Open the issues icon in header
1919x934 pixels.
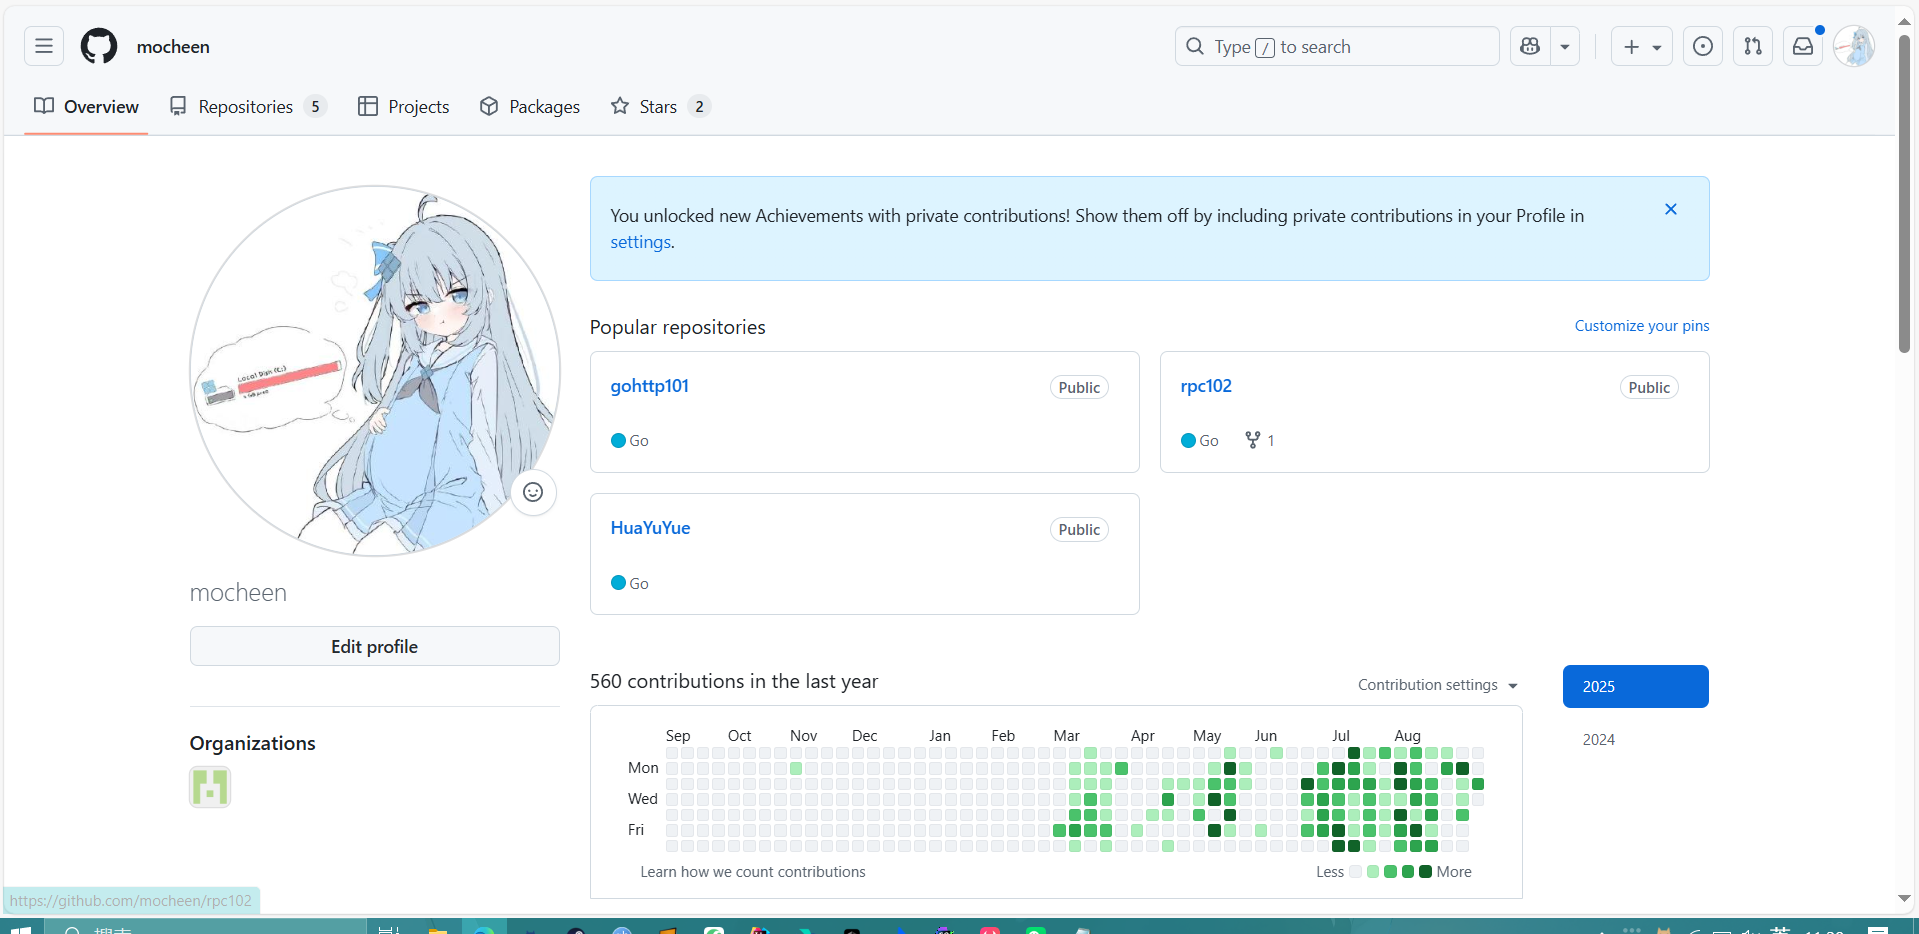point(1703,46)
